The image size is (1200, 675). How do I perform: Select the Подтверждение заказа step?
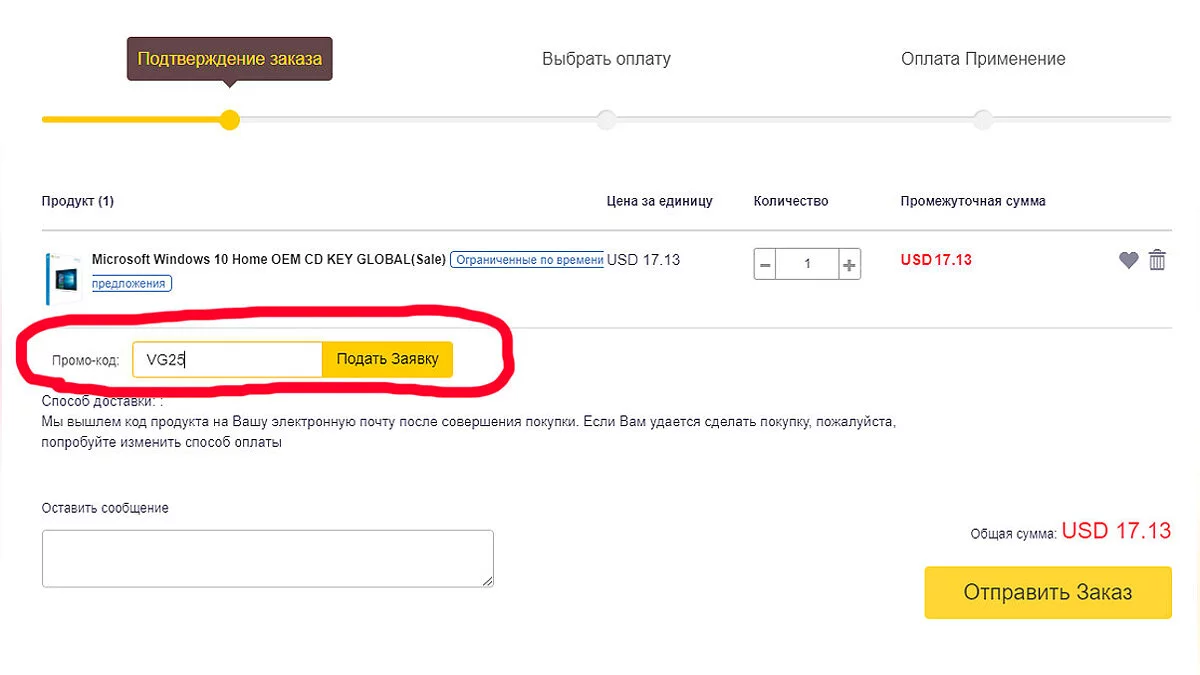(x=229, y=59)
